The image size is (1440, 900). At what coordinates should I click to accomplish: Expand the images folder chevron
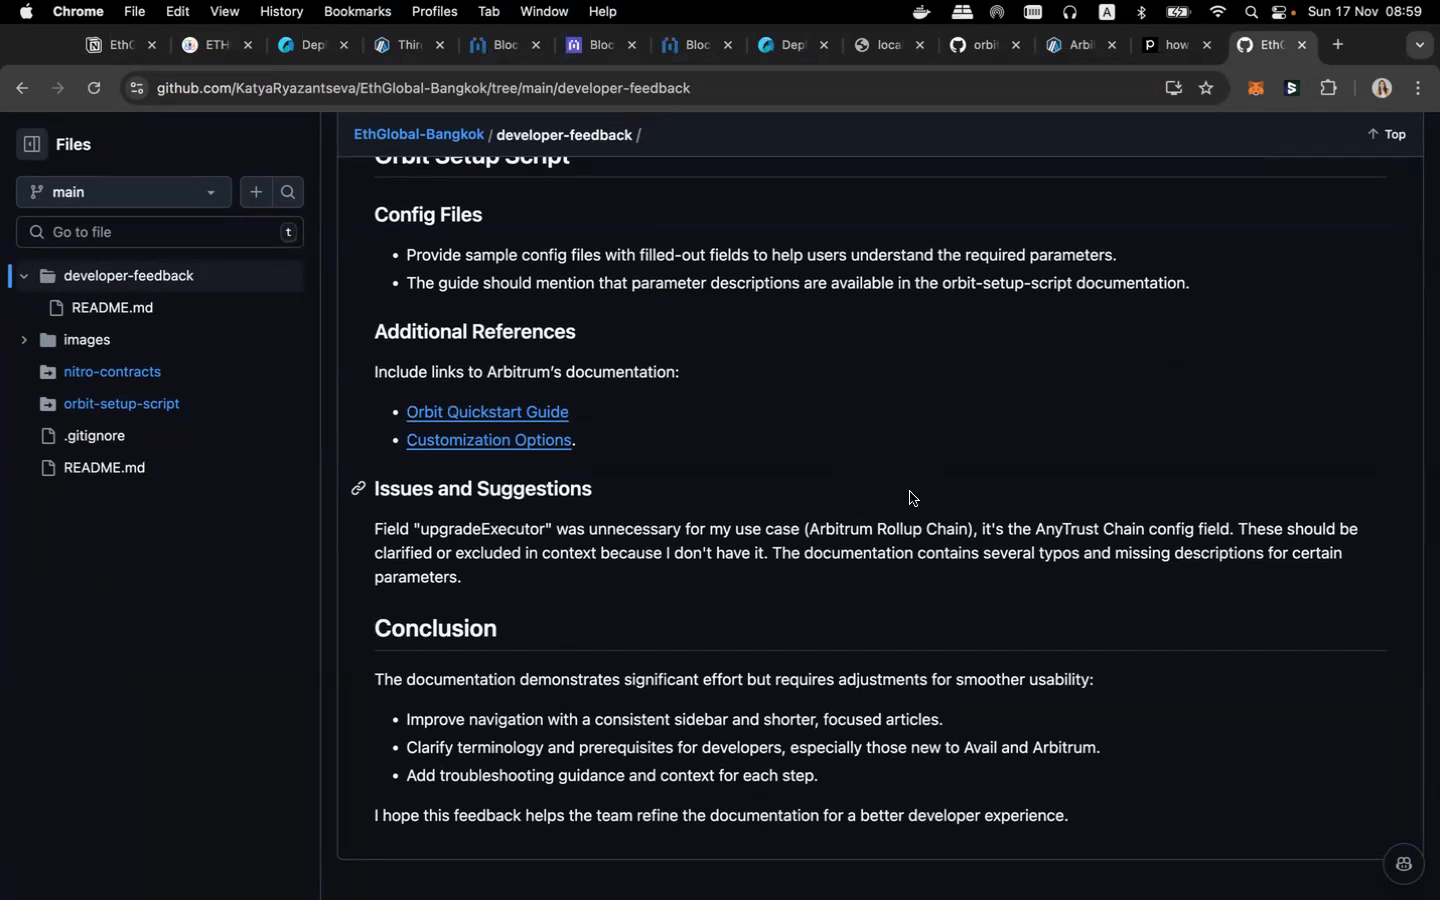tap(24, 340)
